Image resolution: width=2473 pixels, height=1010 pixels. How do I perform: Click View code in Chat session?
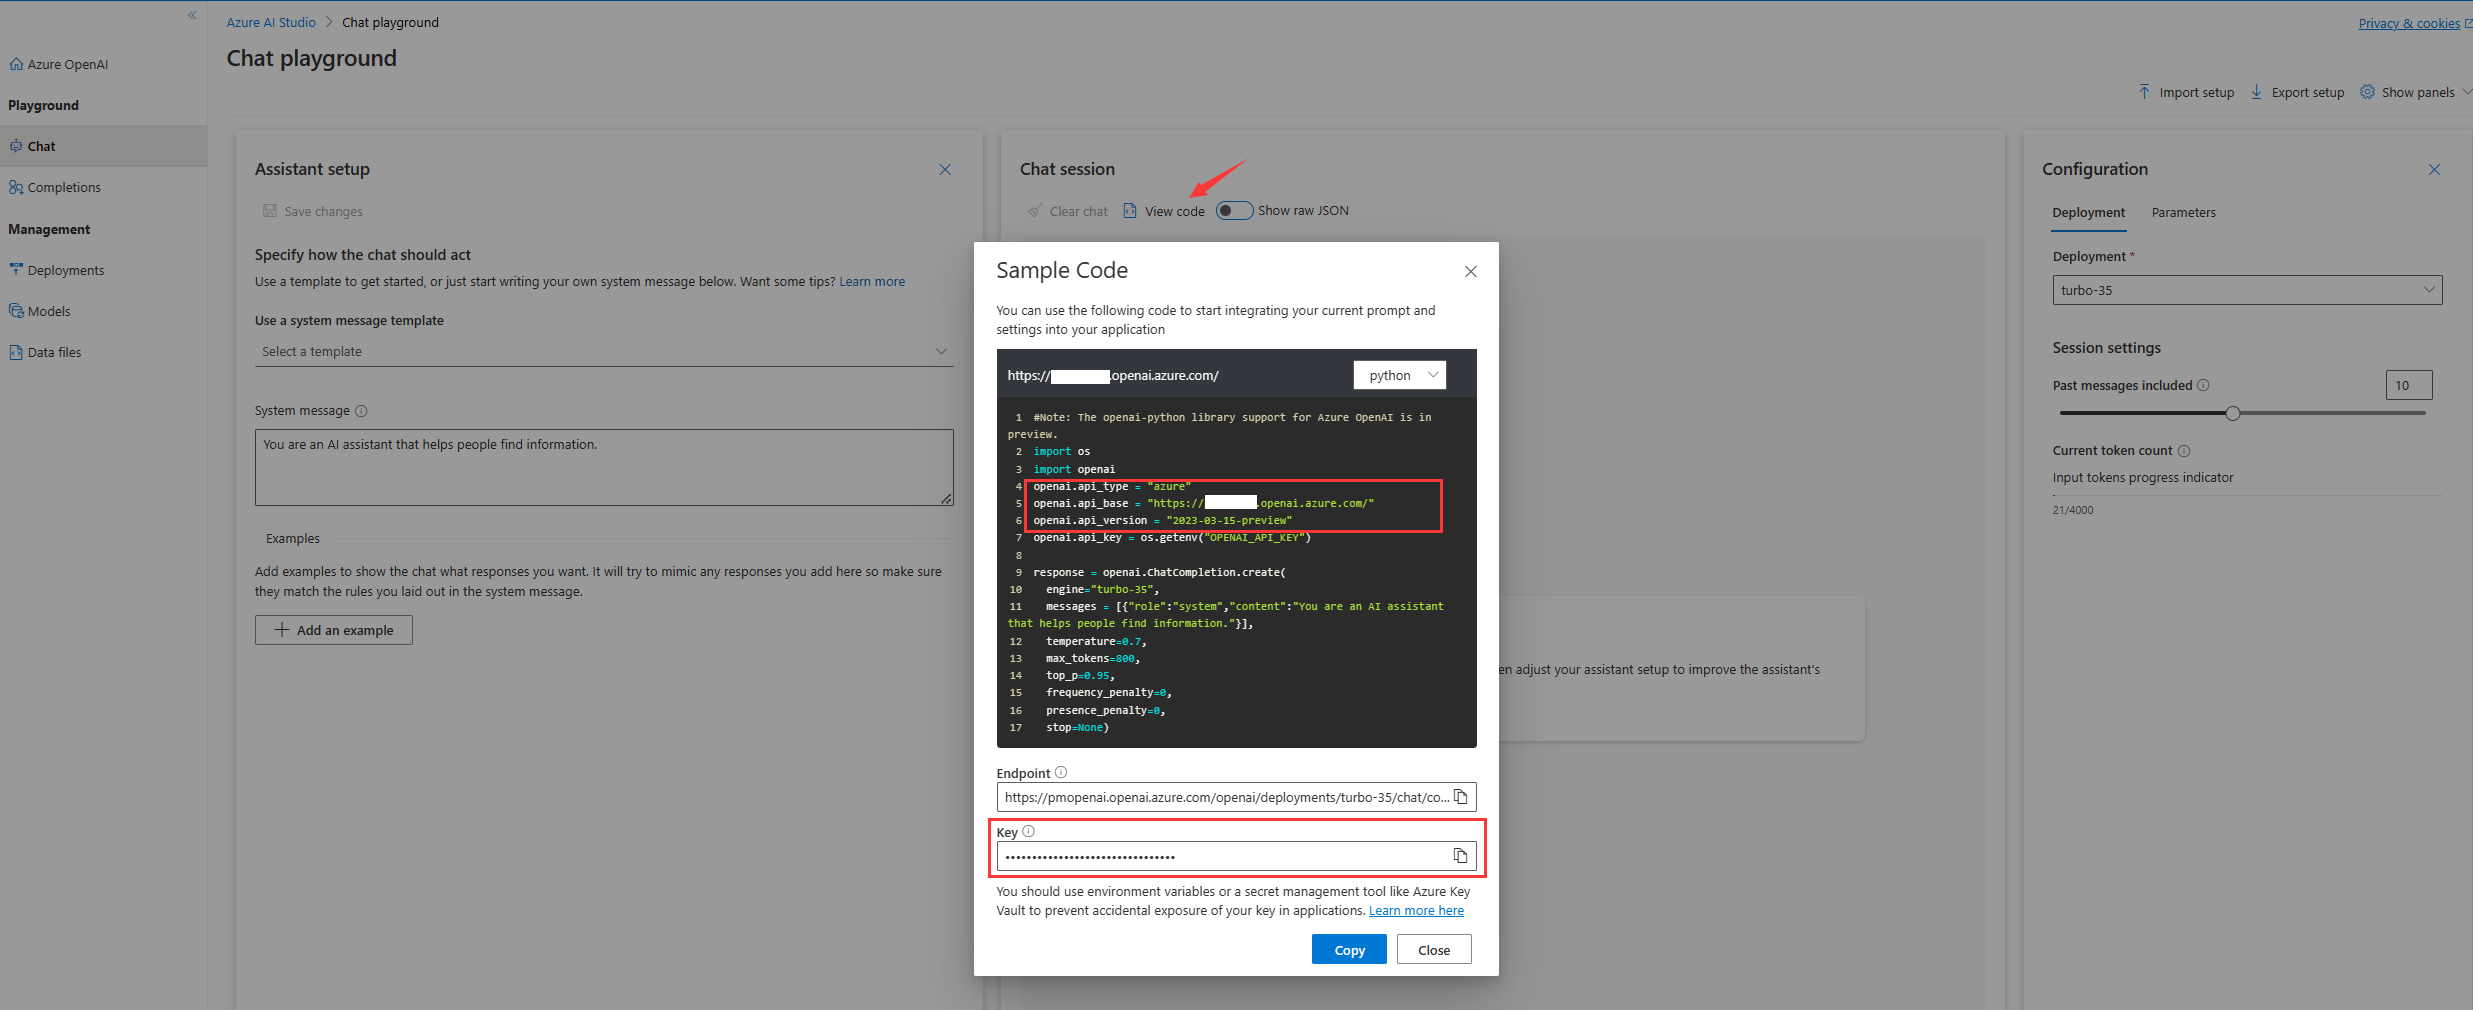coord(1164,211)
